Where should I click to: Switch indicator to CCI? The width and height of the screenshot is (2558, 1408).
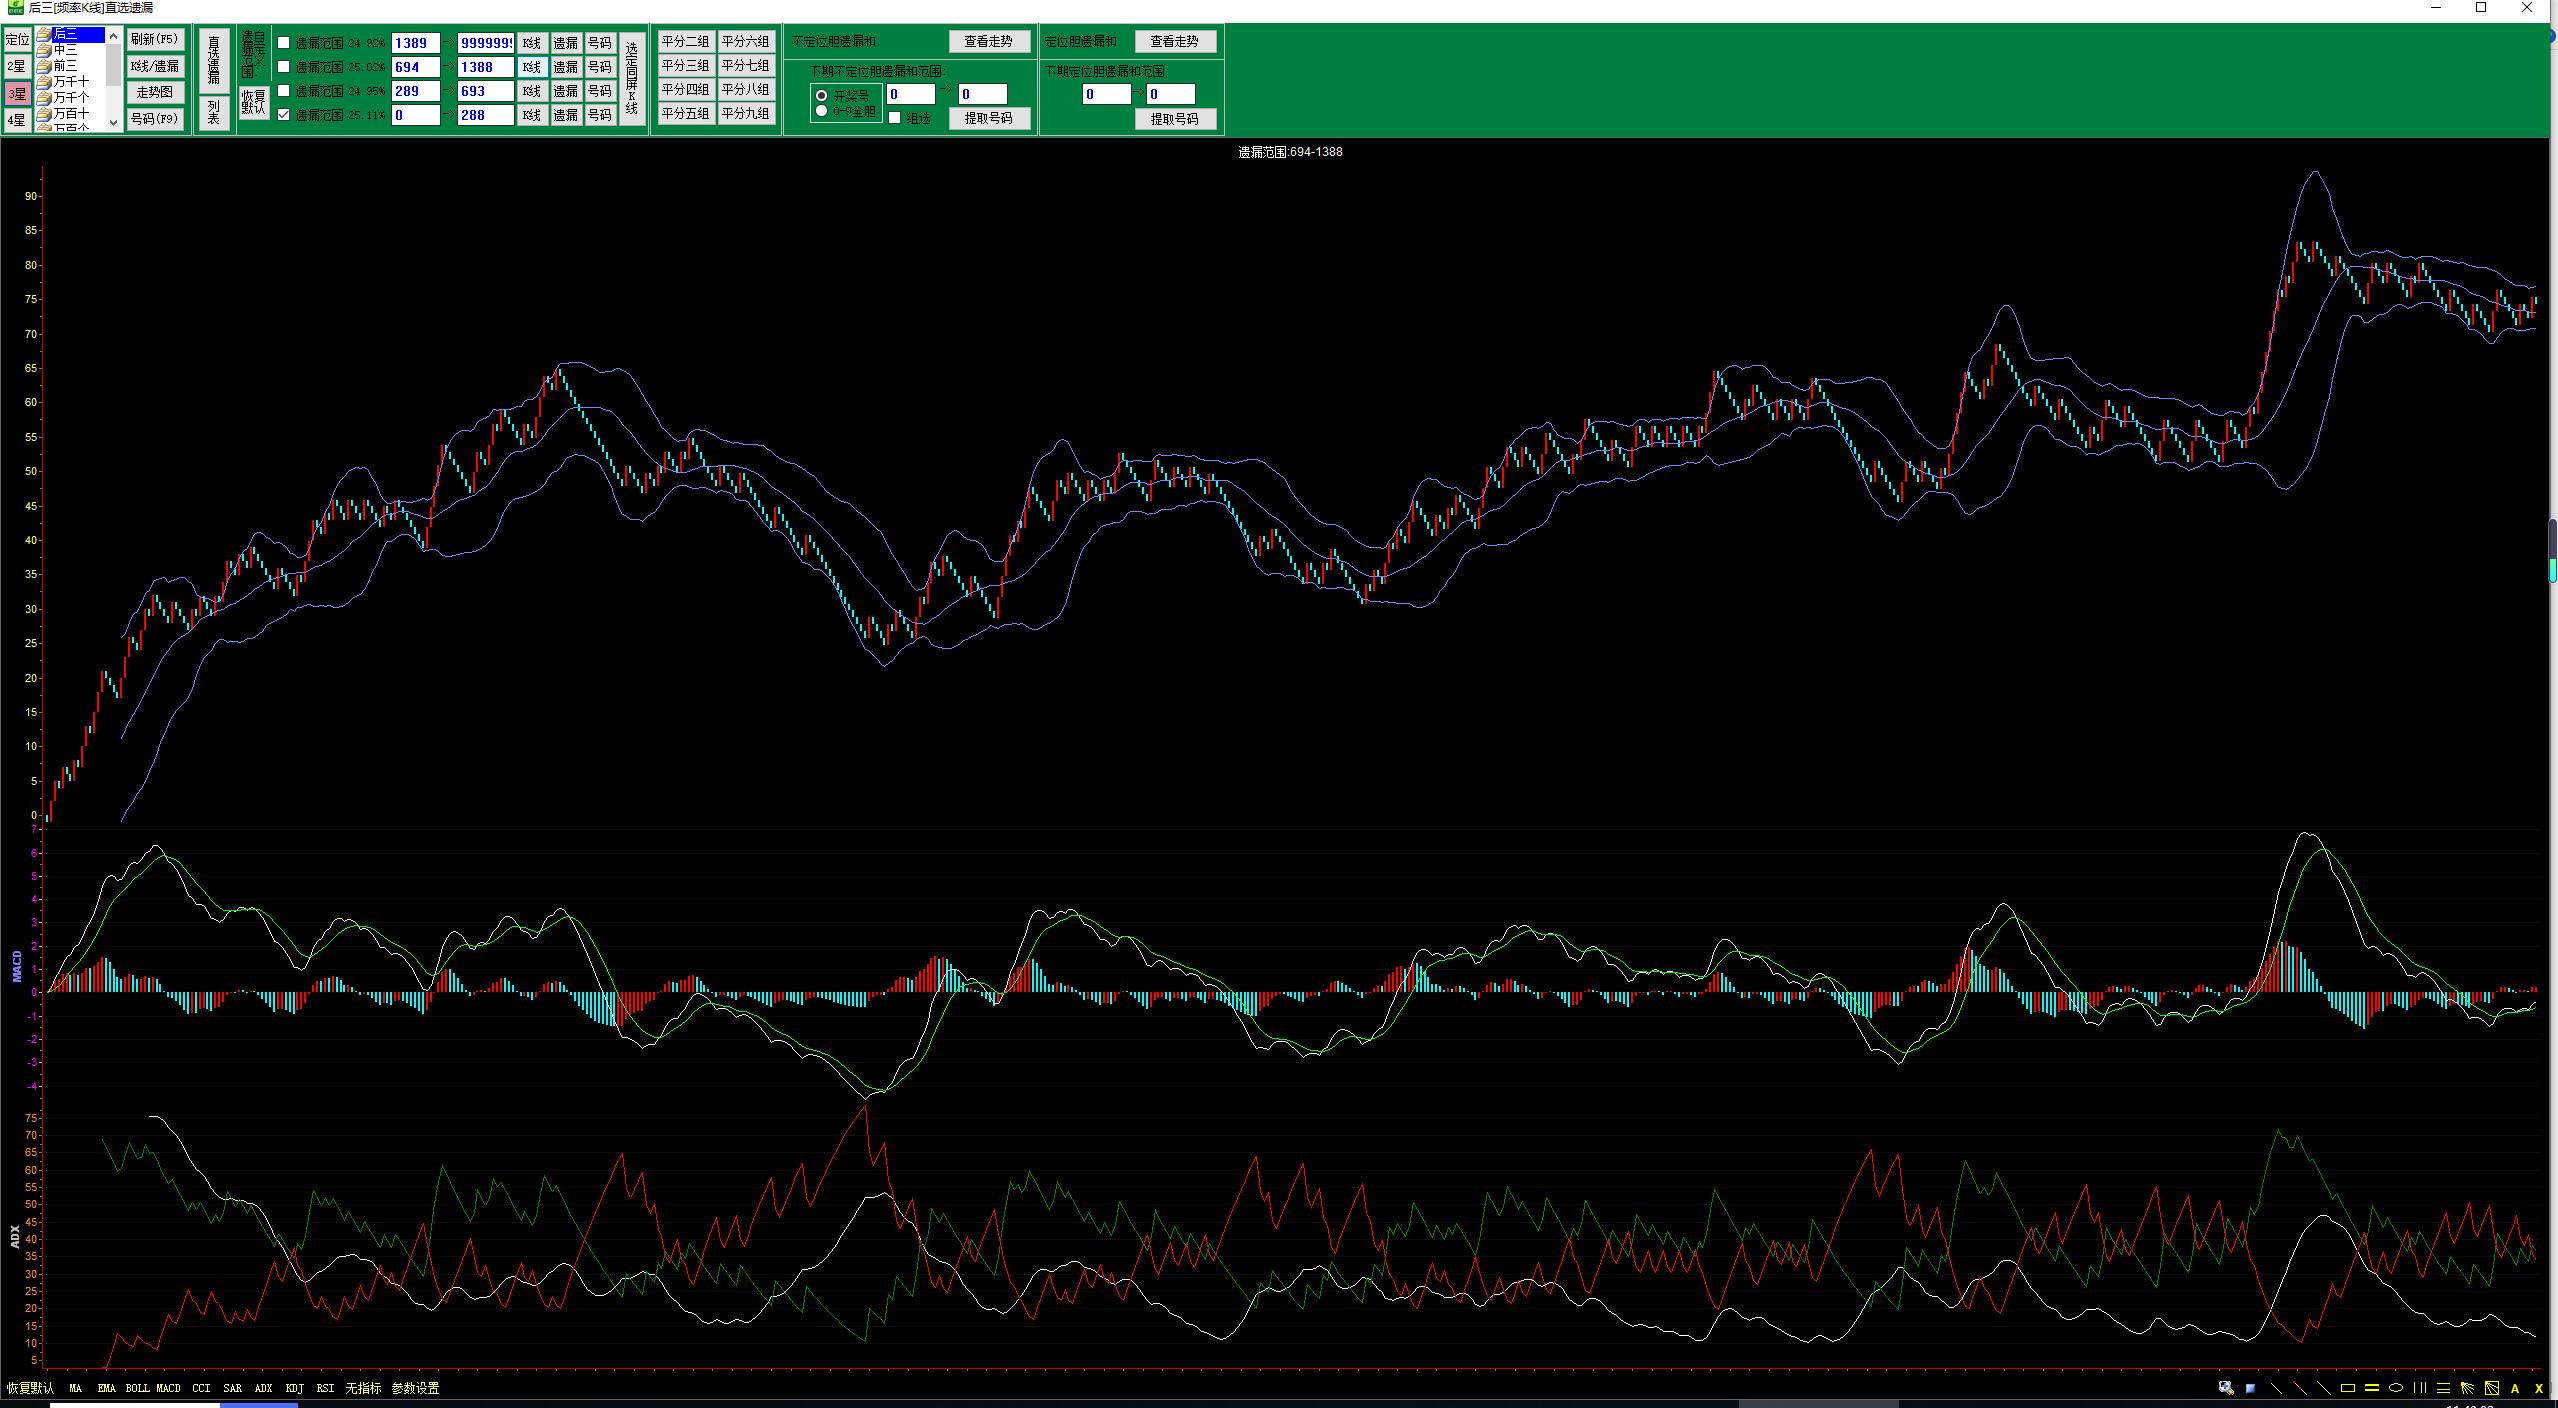[201, 1388]
